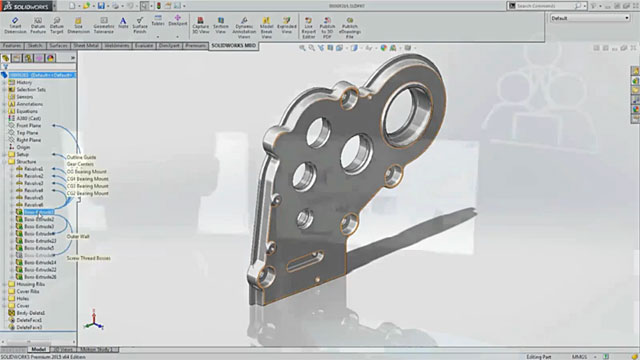Click the Open file icon
640x360 pixels.
(x=86, y=6)
